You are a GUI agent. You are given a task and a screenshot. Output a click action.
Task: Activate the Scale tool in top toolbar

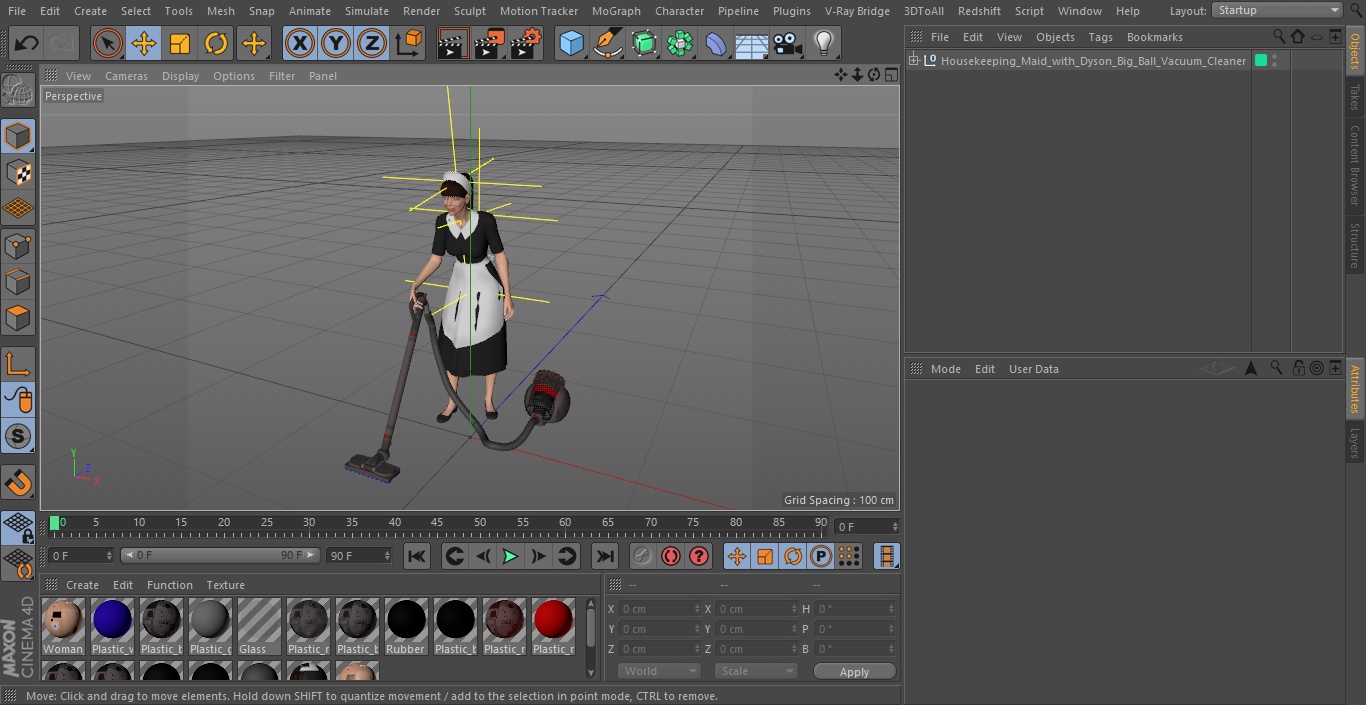point(180,43)
